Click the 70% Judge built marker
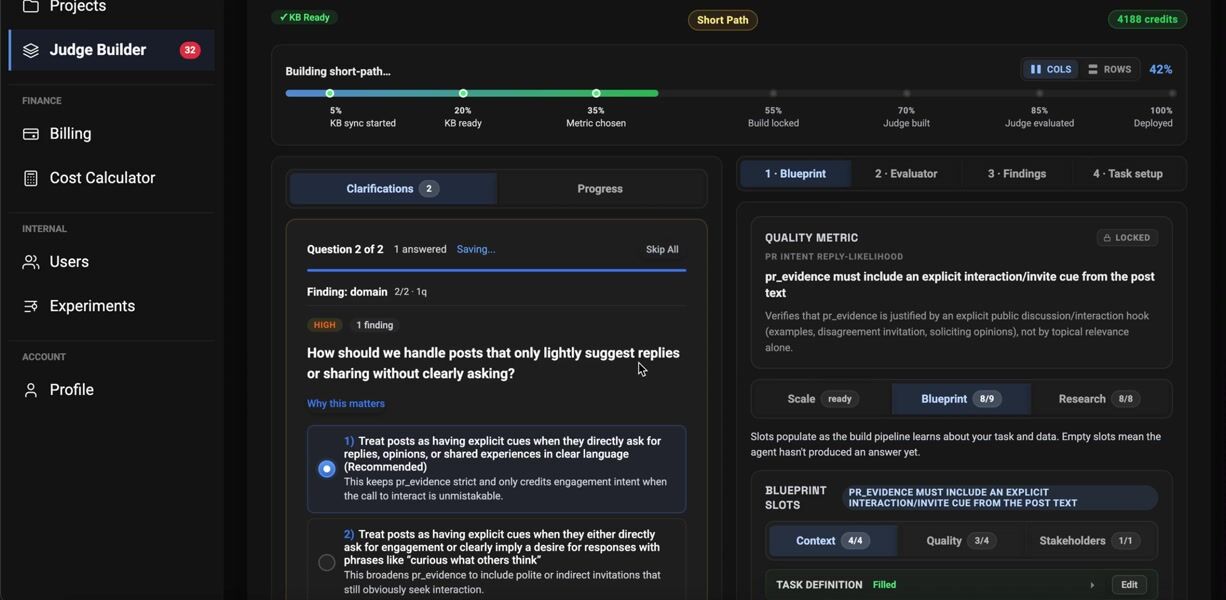The width and height of the screenshot is (1226, 600). (x=906, y=94)
